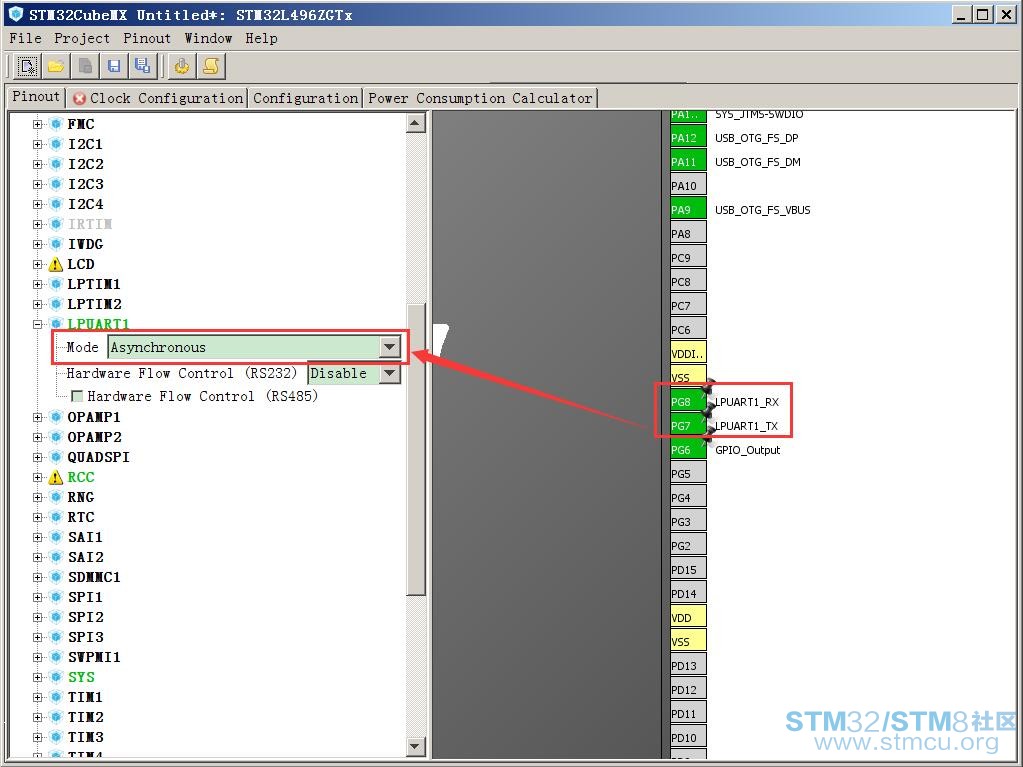The image size is (1023, 767).
Task: Select the TIM3 tree item
Action: point(85,737)
